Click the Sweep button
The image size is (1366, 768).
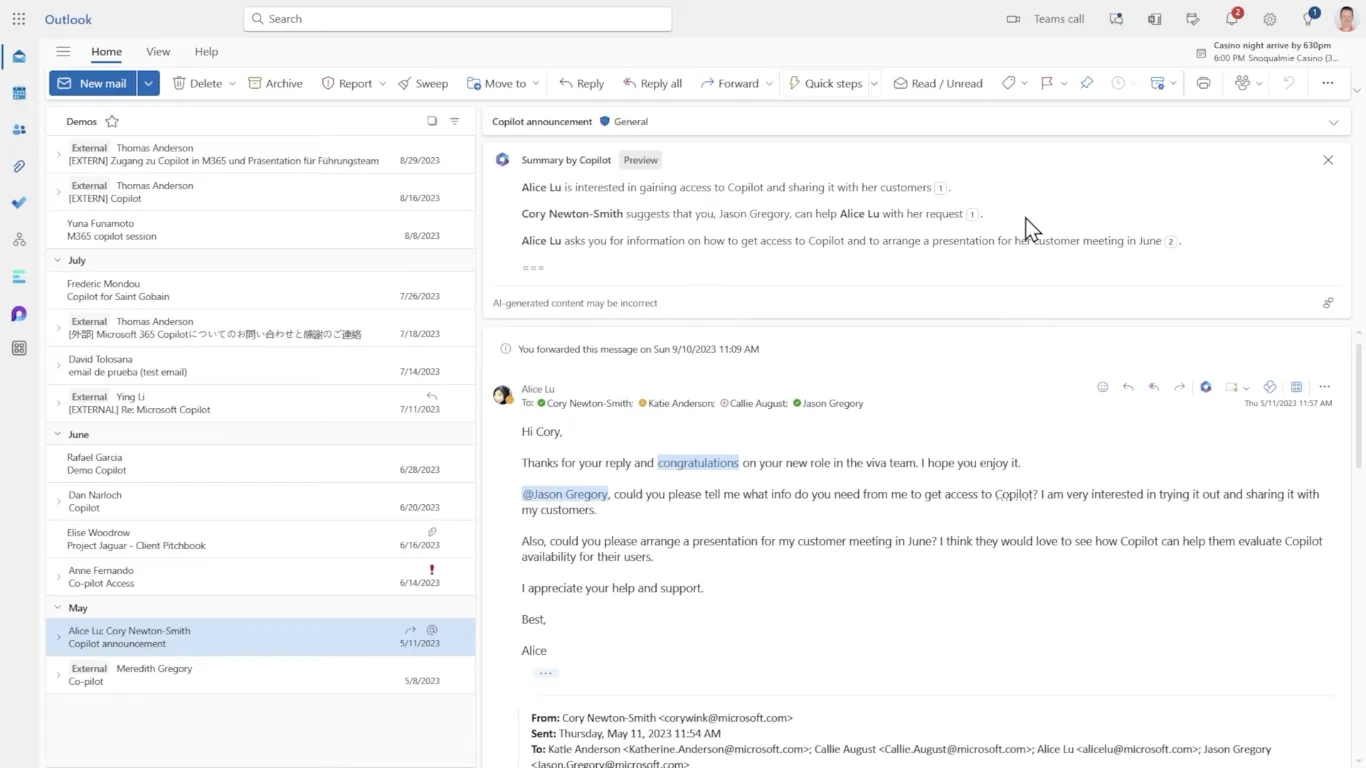(x=423, y=83)
